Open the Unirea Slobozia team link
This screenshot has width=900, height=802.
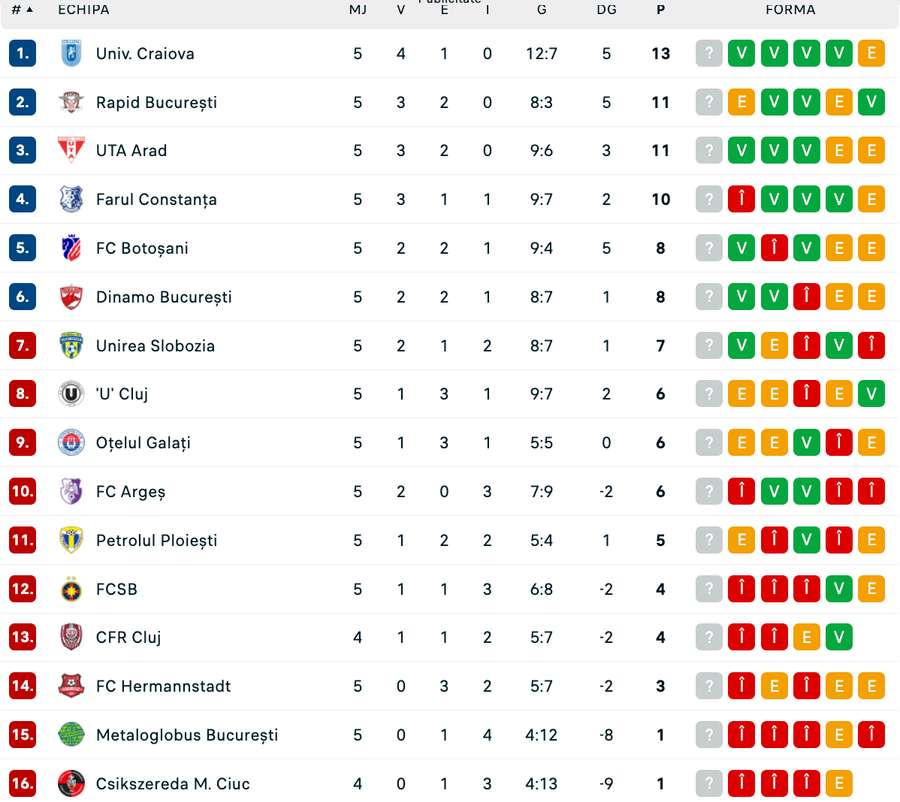pos(155,346)
